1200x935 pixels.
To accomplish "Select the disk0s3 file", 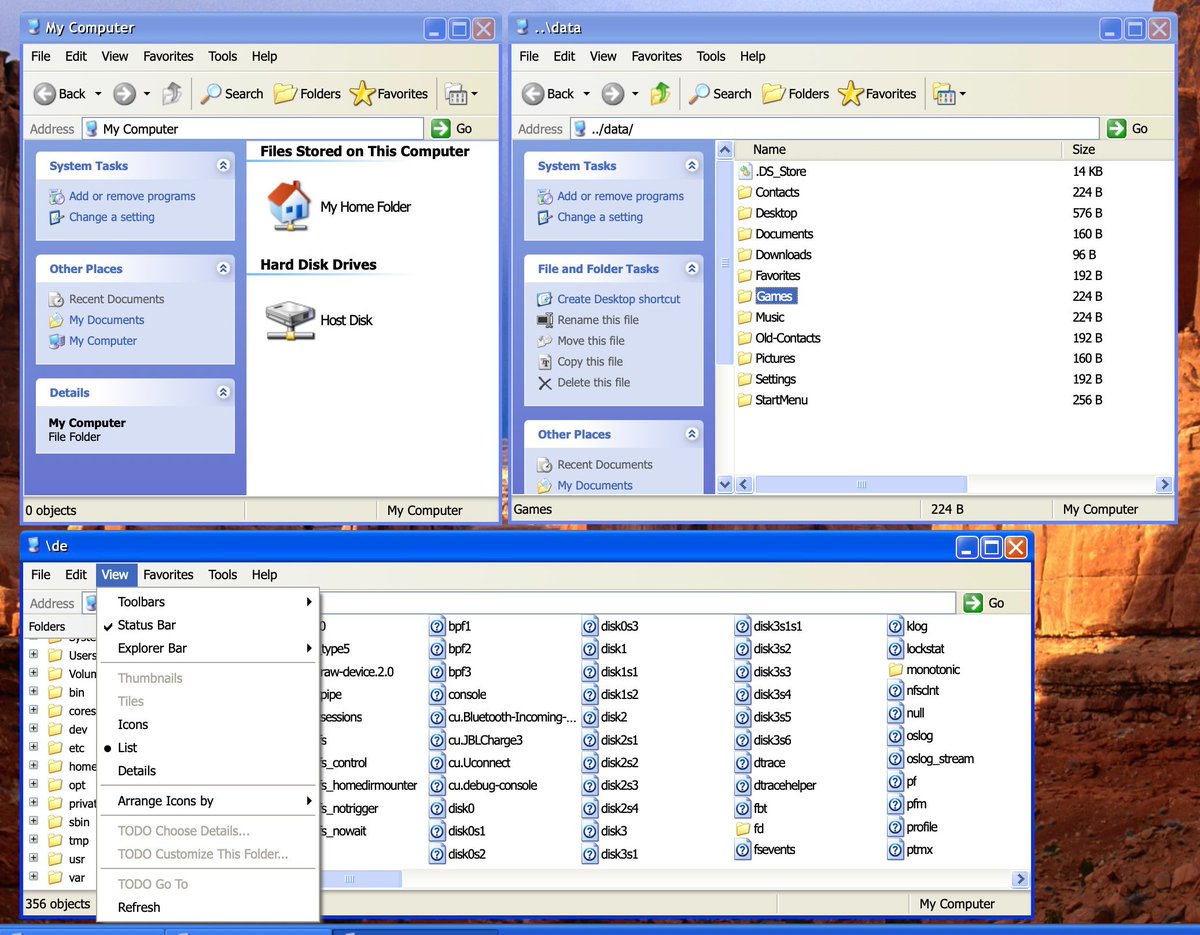I will tap(610, 626).
